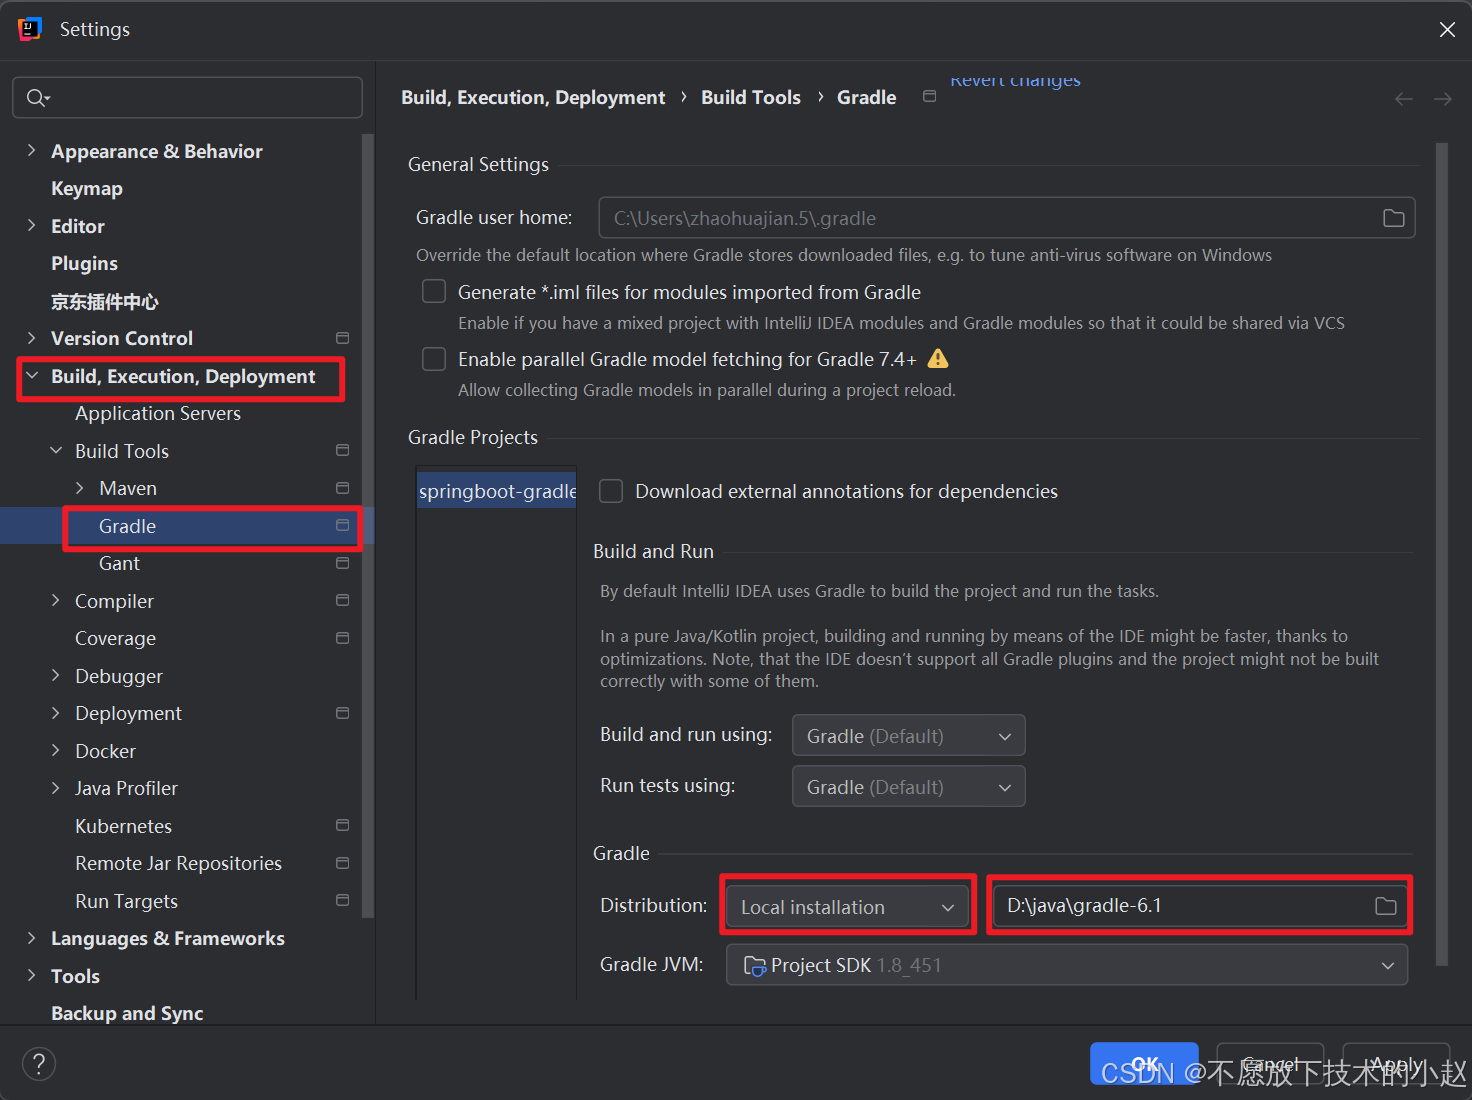Screen dimensions: 1472x1100
Task: Click the settings tree vertical scrollbar
Action: pyautogui.click(x=368, y=525)
